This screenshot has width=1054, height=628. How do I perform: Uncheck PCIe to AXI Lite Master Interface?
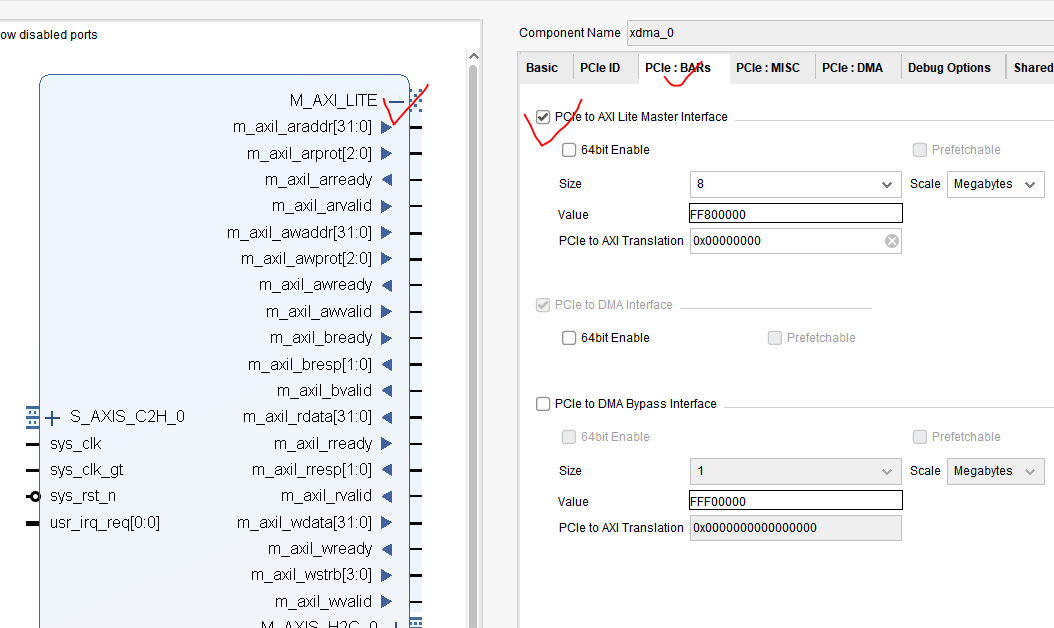click(543, 116)
